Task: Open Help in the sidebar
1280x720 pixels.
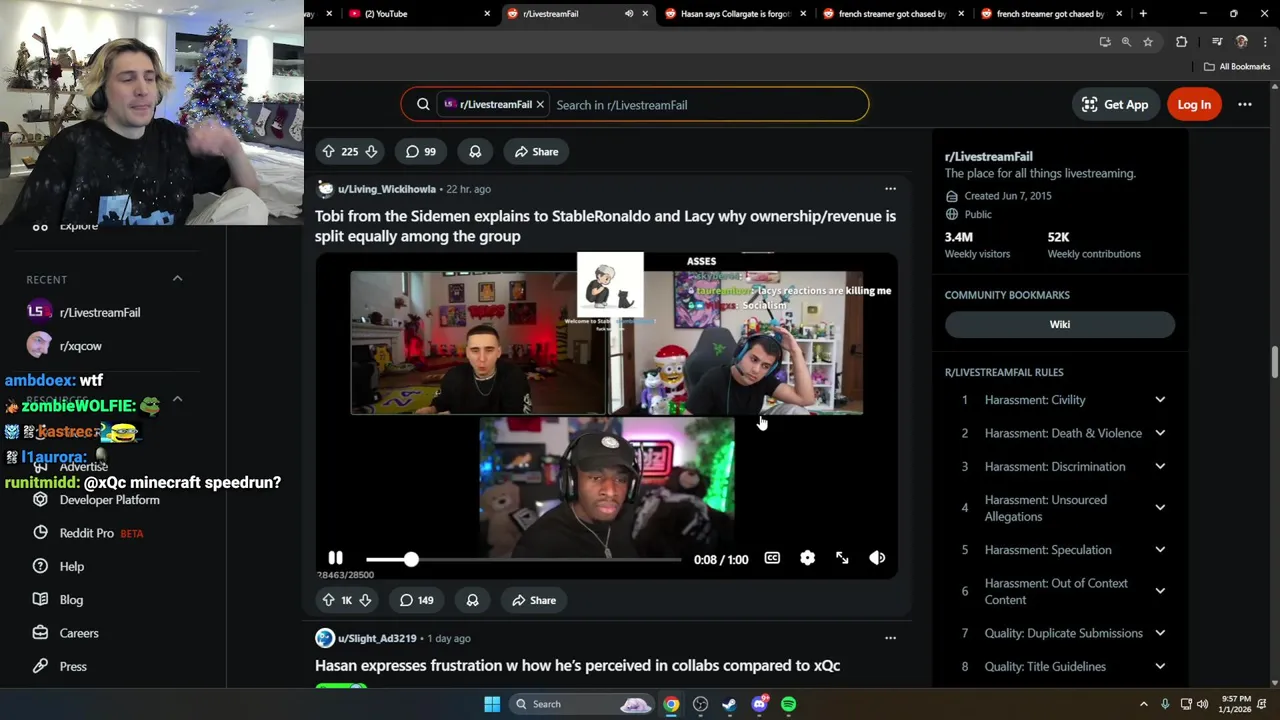Action: [x=71, y=566]
